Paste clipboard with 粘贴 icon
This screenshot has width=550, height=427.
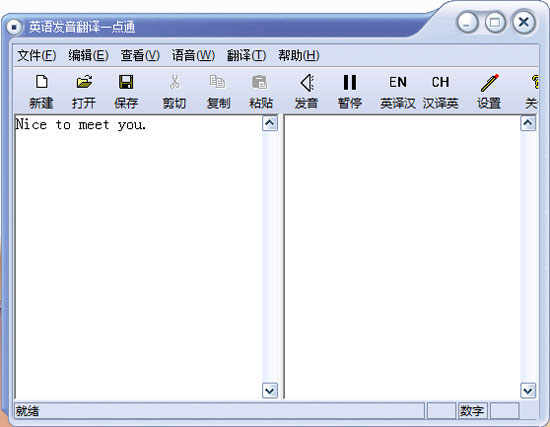tap(260, 91)
